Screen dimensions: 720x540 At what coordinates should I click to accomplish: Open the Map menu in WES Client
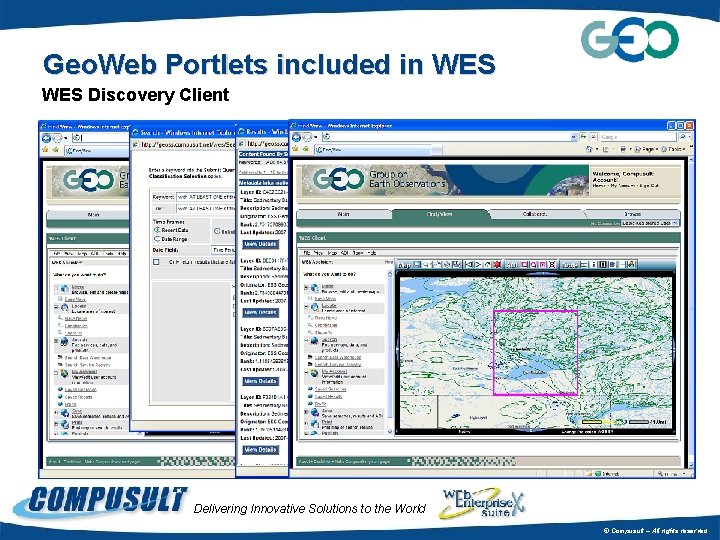click(332, 253)
